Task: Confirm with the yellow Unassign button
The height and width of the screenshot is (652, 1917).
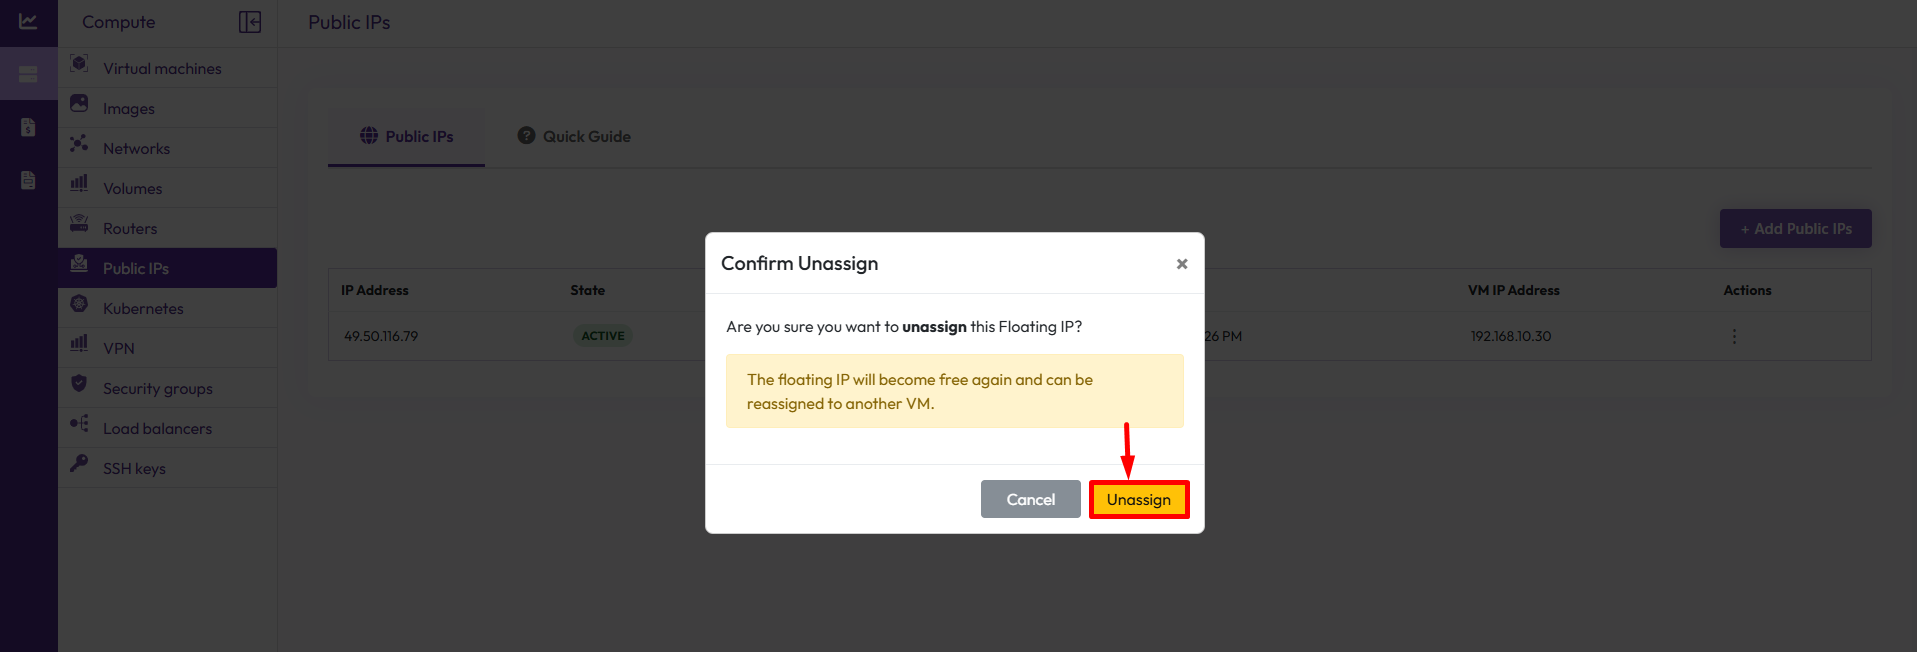Action: [1139, 499]
